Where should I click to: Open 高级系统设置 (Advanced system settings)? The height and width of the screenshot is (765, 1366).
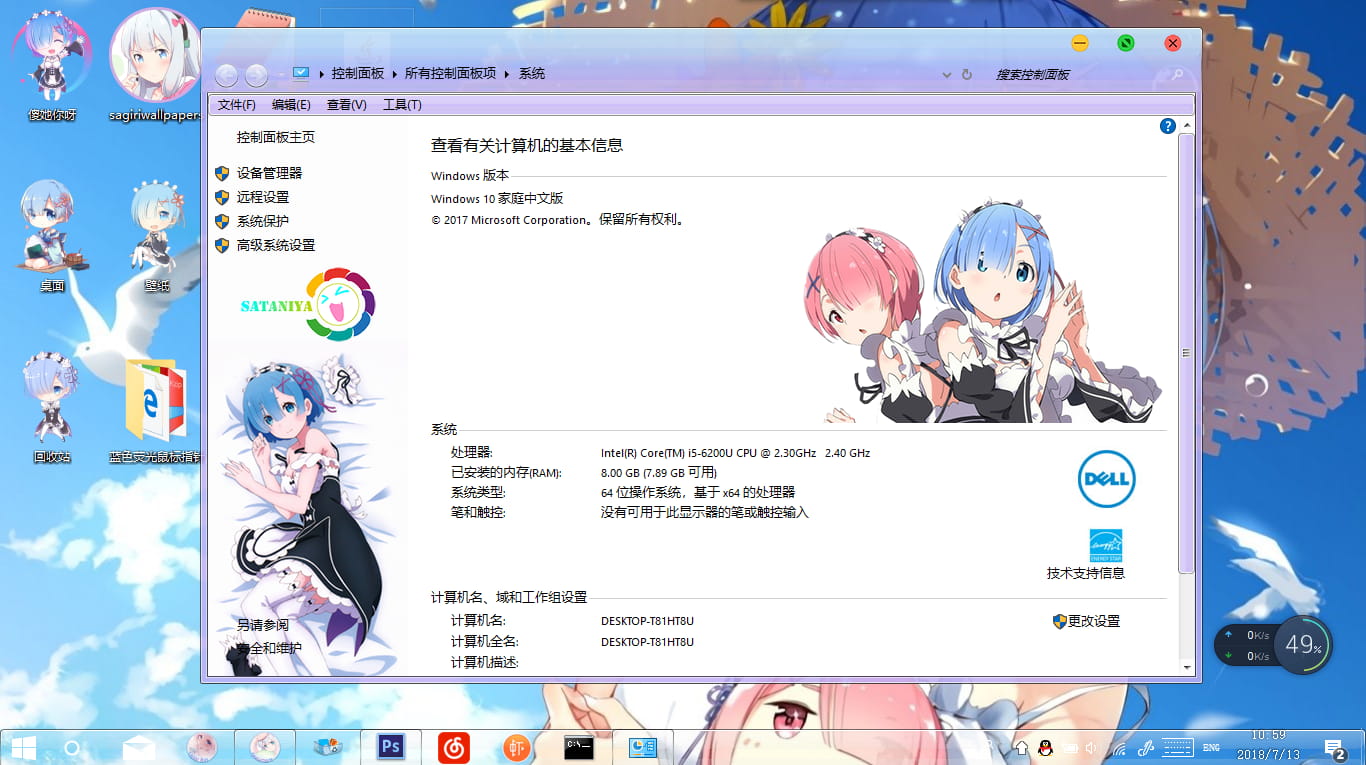(x=276, y=245)
